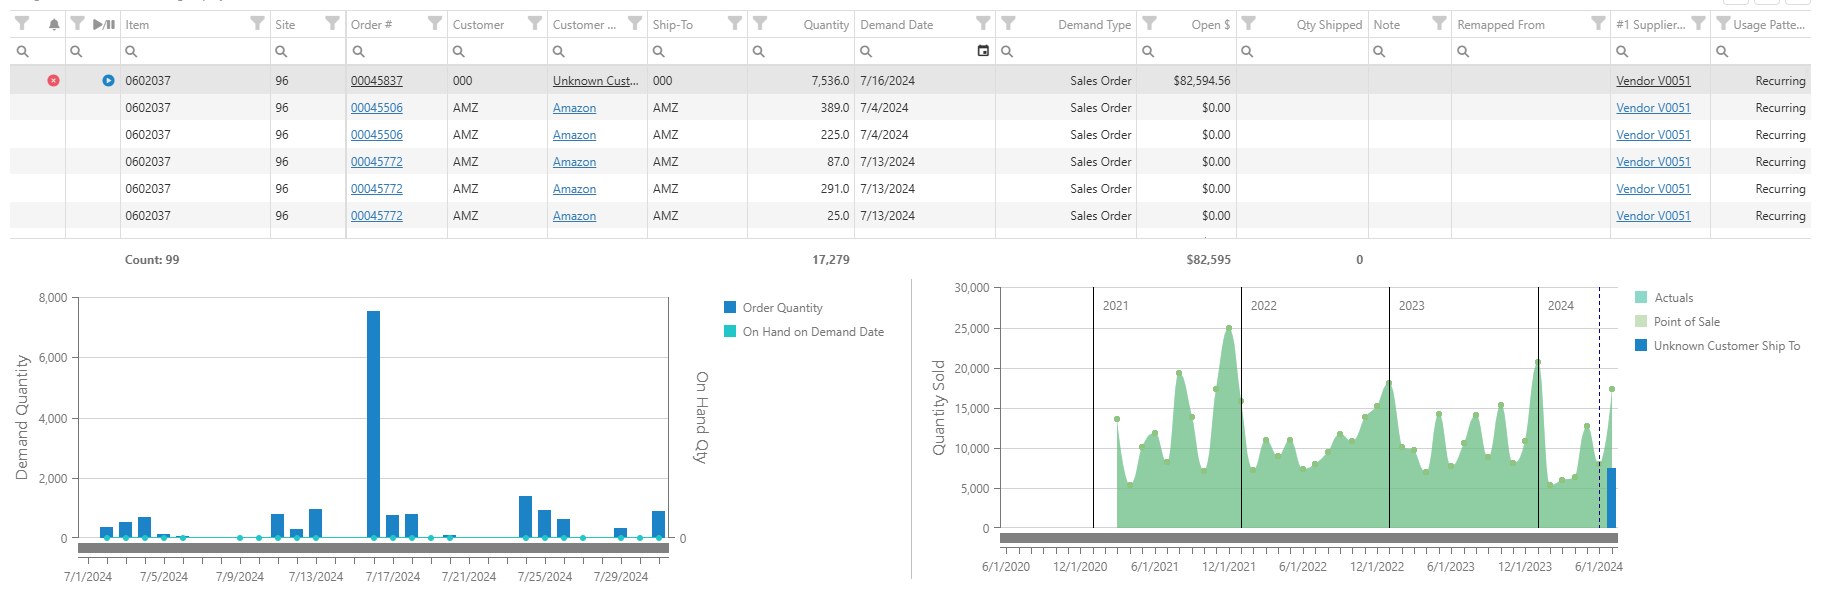Open the Note column filter dropdown
Viewport: 1829px width, 596px height.
[1438, 24]
